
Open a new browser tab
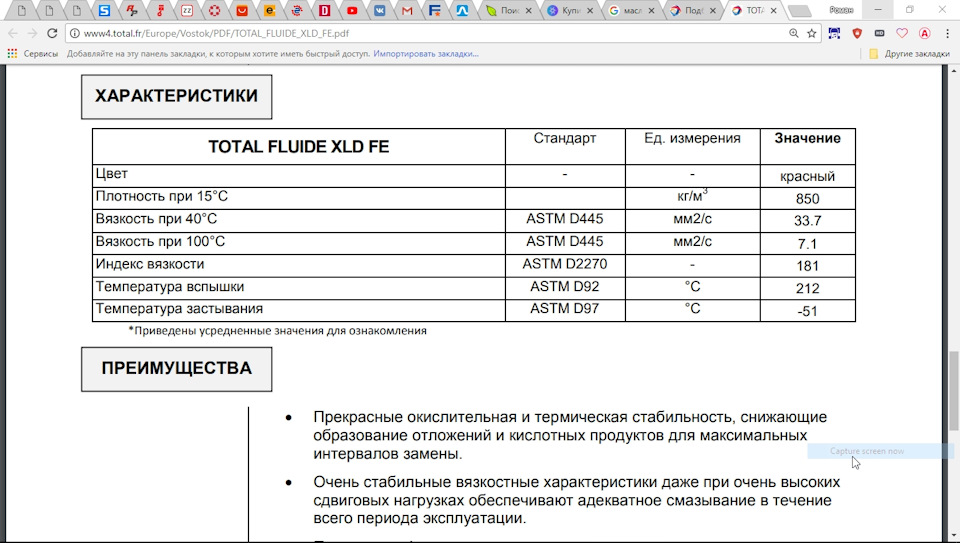799,11
